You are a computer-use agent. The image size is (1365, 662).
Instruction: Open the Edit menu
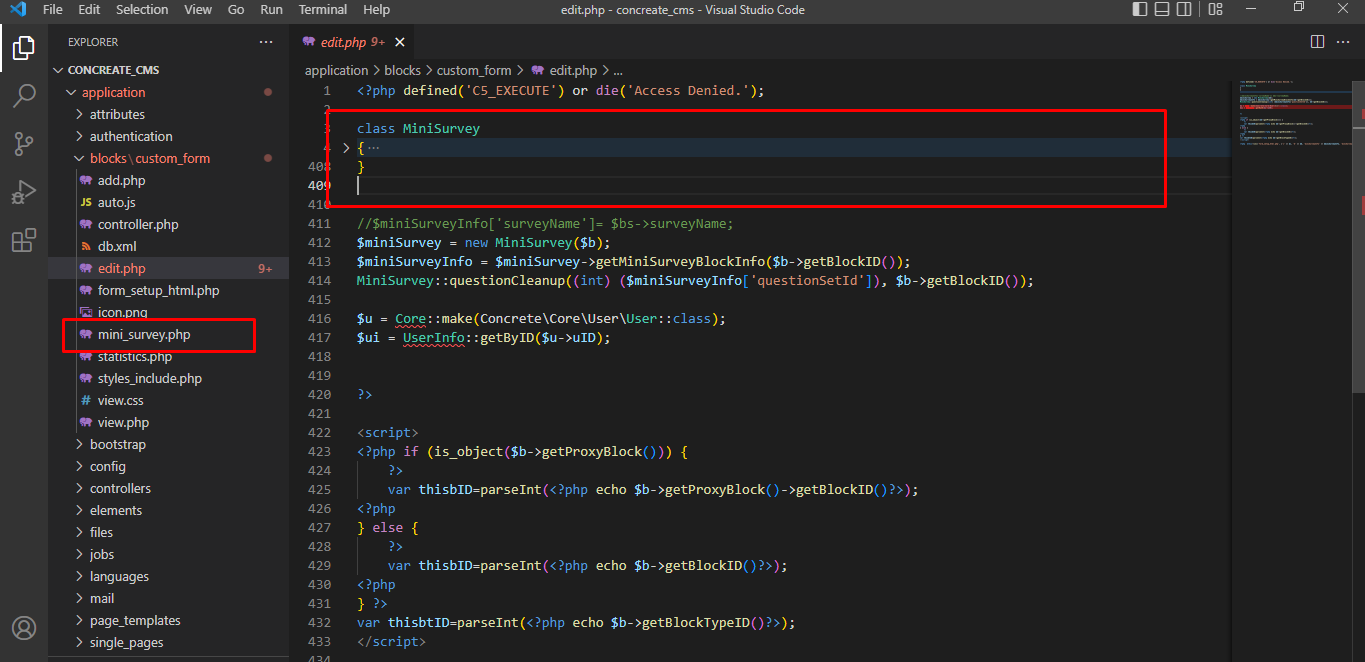point(89,9)
